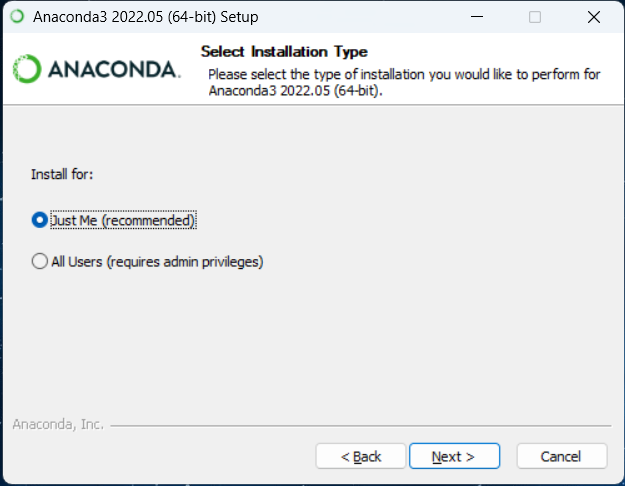The width and height of the screenshot is (625, 486).
Task: Click the Anaconda icon in title bar
Action: [x=16, y=17]
